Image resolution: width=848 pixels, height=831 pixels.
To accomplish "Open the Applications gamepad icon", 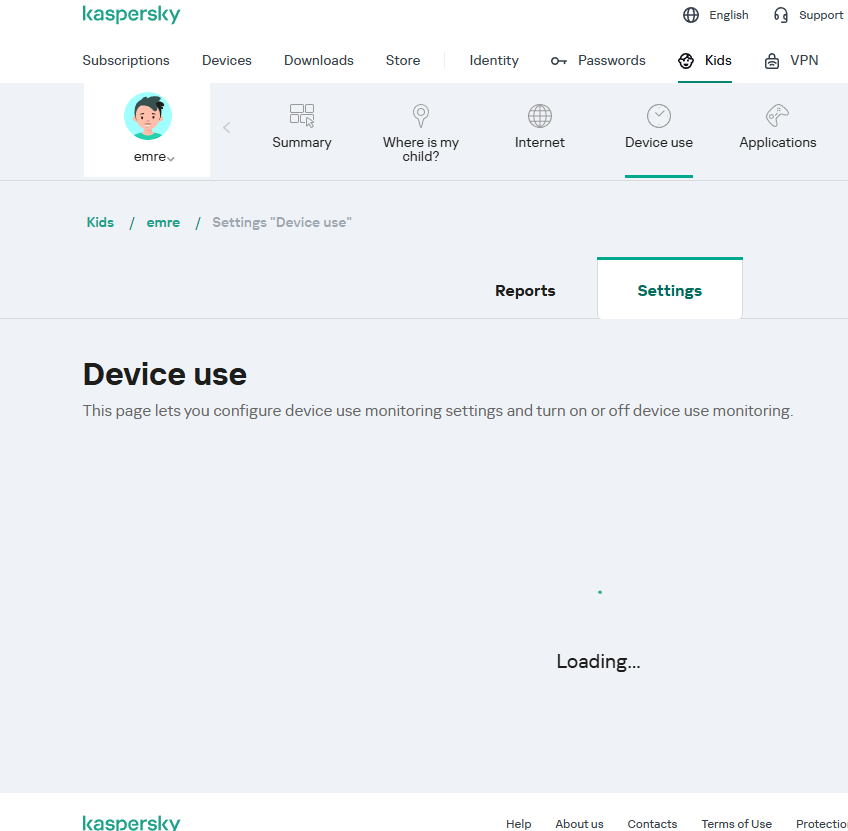I will click(x=778, y=115).
